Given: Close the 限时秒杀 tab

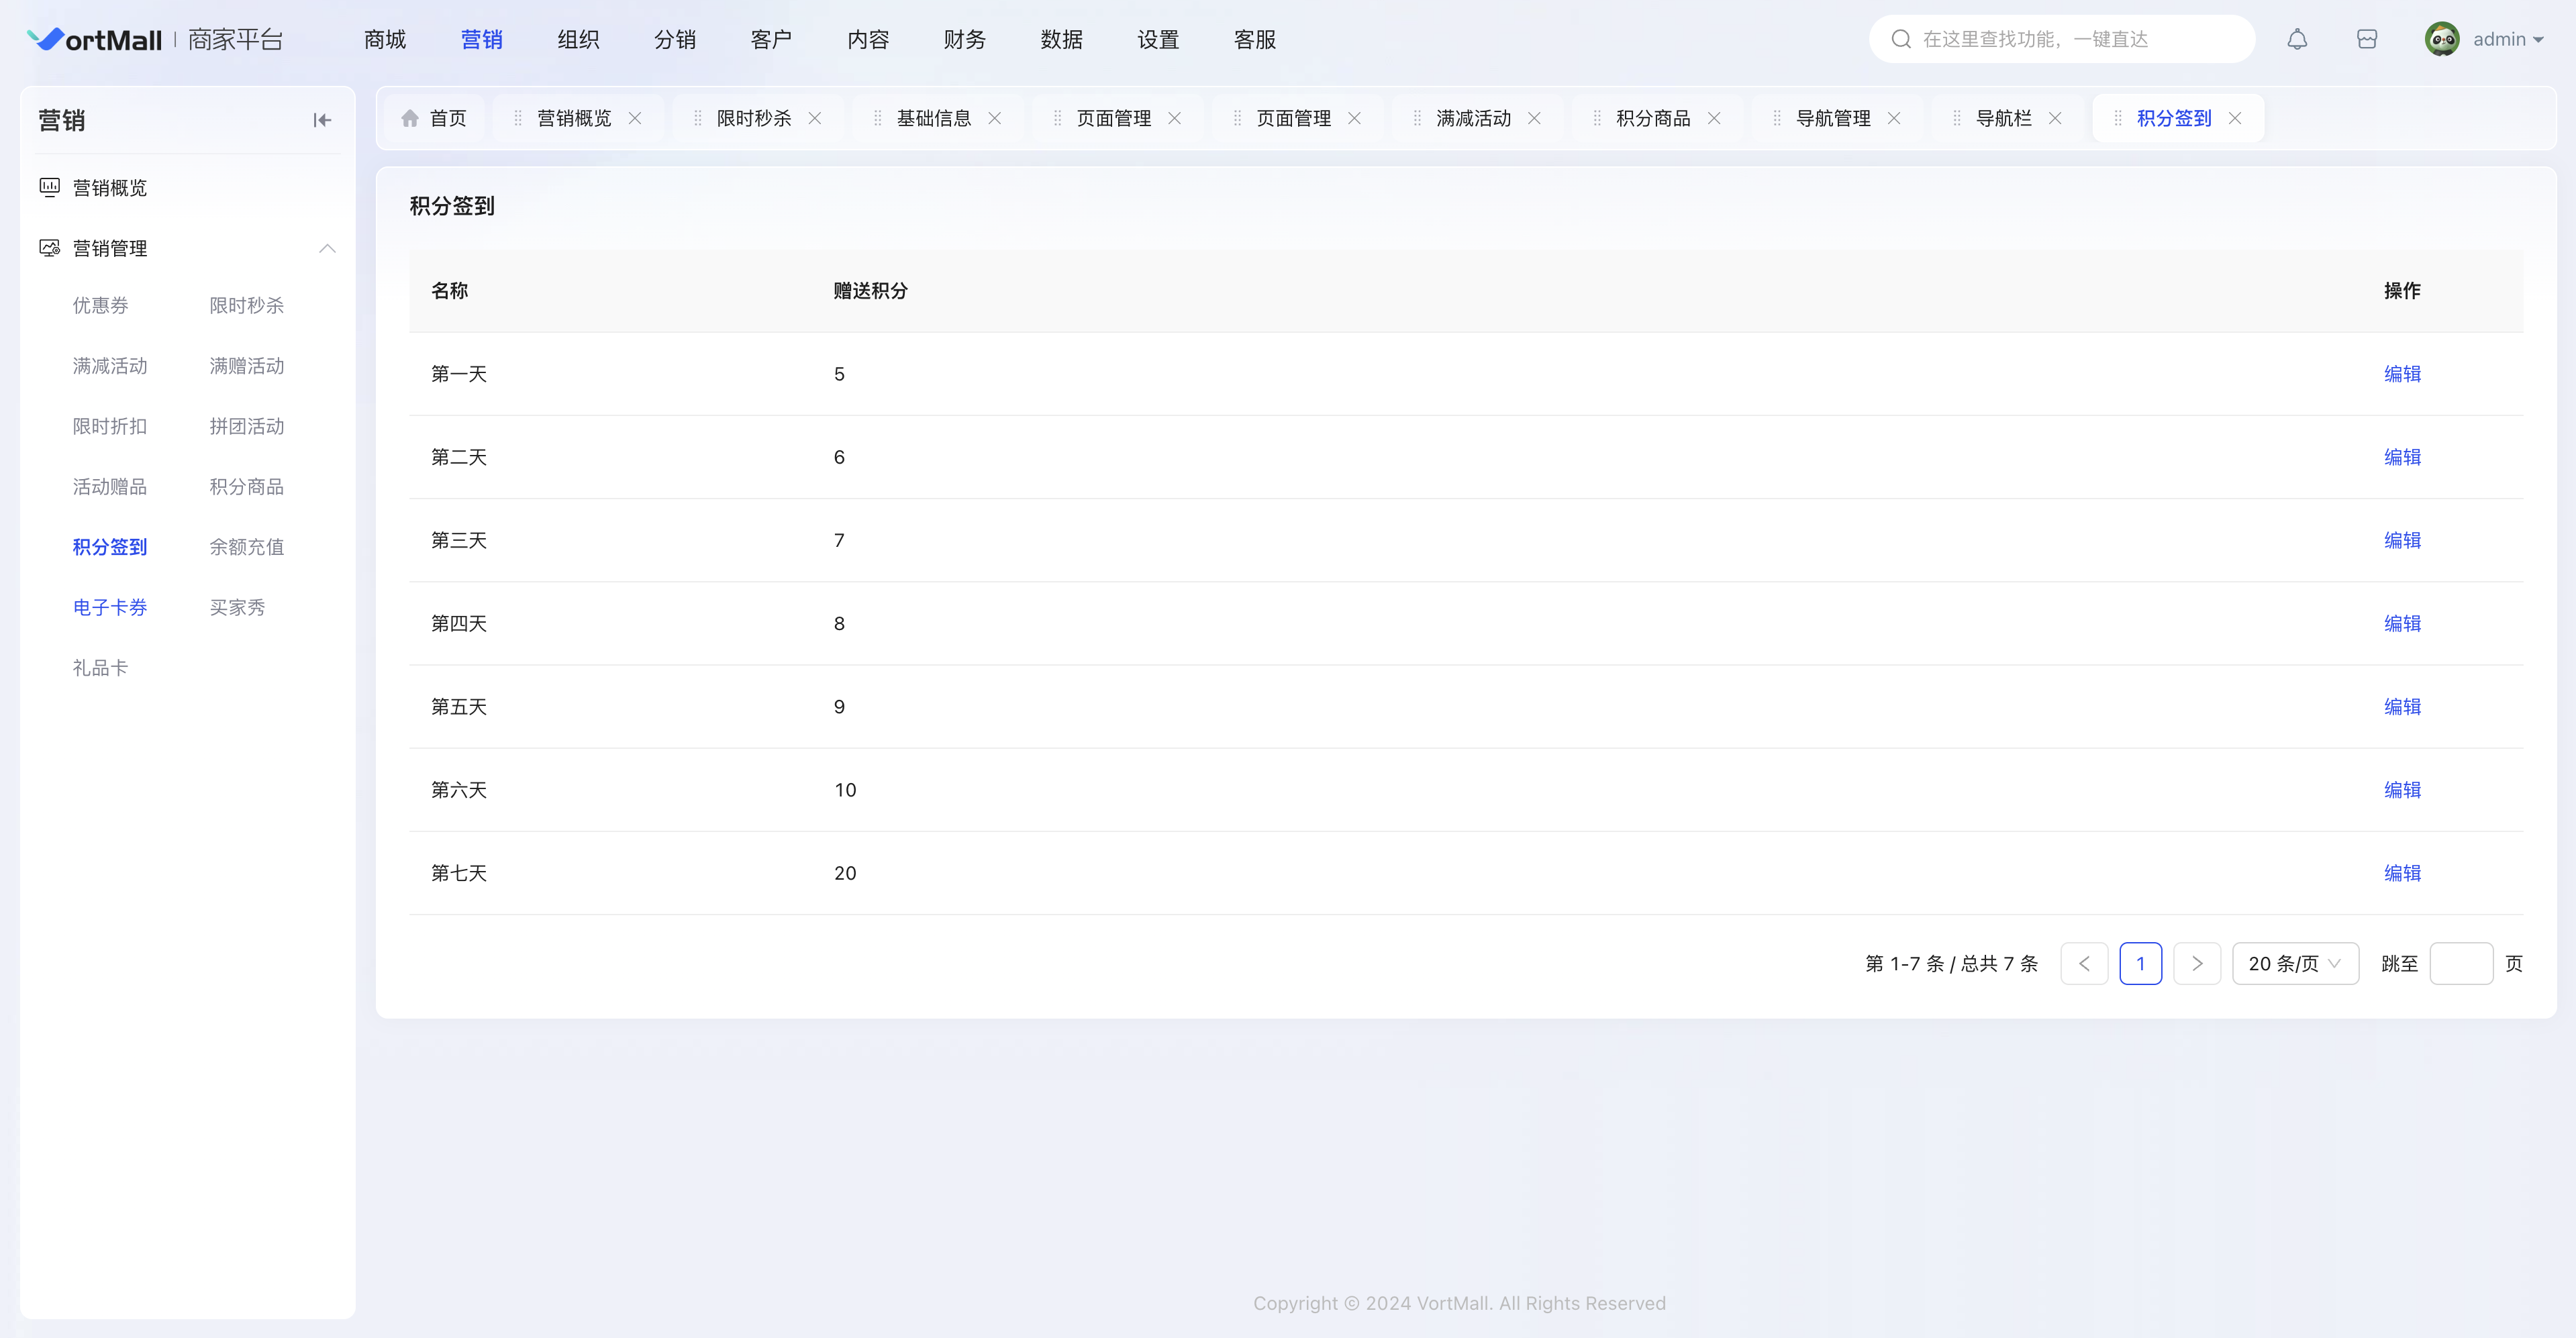Looking at the screenshot, I should [x=815, y=118].
